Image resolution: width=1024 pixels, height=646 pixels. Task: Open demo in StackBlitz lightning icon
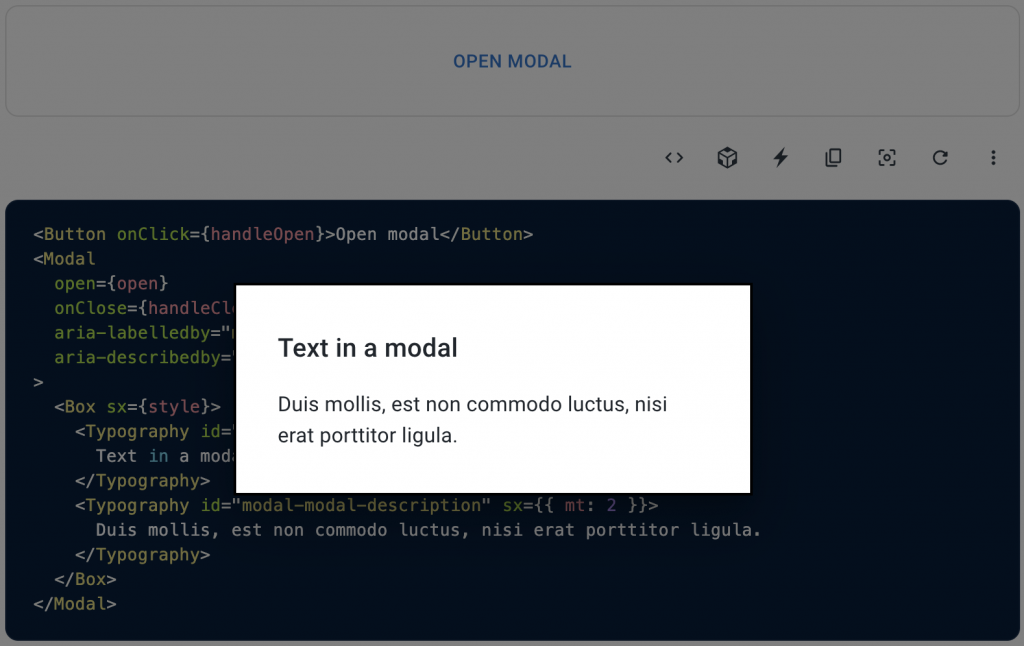pos(780,157)
